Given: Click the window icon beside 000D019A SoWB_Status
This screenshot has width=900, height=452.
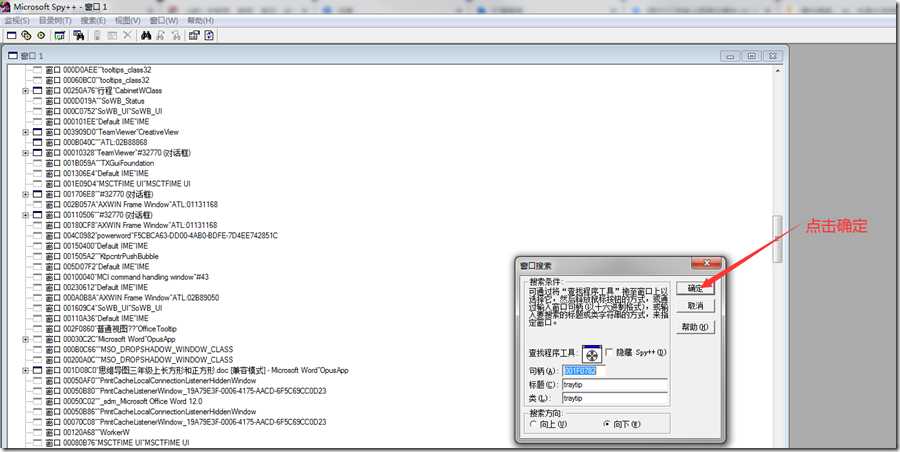Looking at the screenshot, I should (x=37, y=101).
